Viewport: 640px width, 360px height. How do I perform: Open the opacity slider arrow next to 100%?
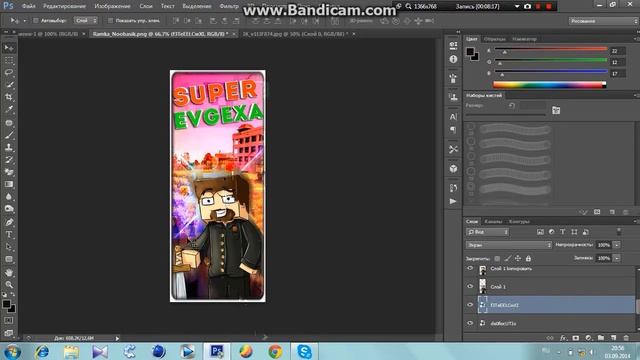point(617,245)
